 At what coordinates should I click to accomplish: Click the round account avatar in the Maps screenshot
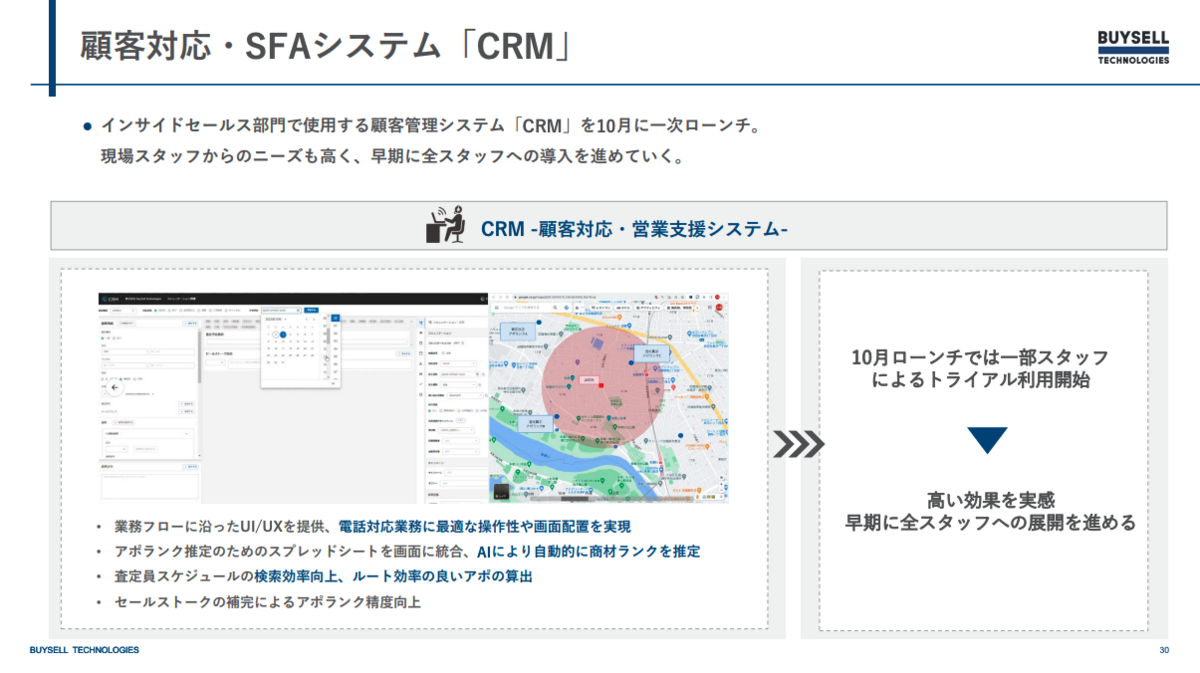click(719, 307)
